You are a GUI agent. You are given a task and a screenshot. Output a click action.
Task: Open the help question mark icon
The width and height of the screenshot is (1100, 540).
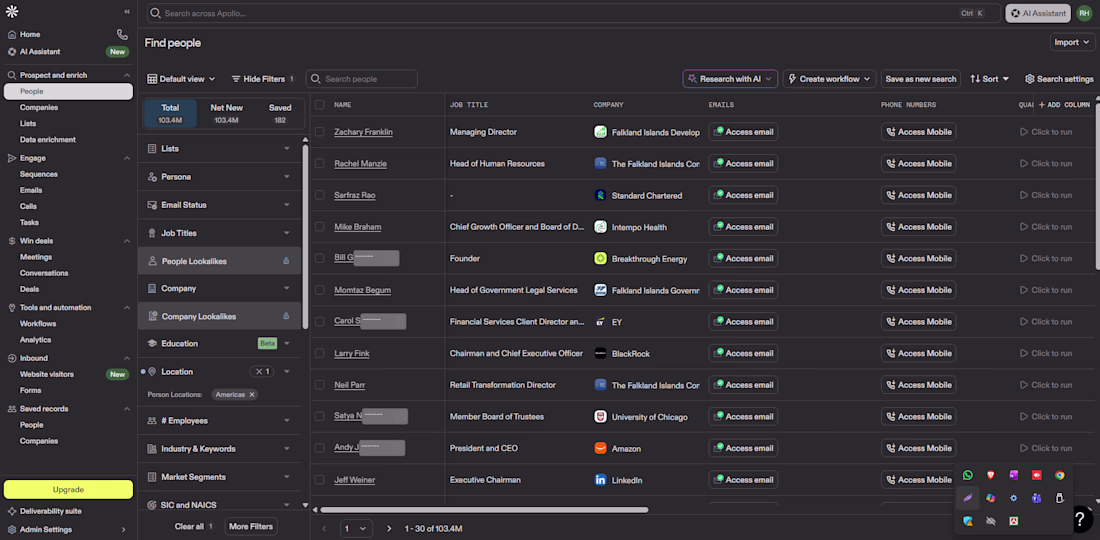1081,518
